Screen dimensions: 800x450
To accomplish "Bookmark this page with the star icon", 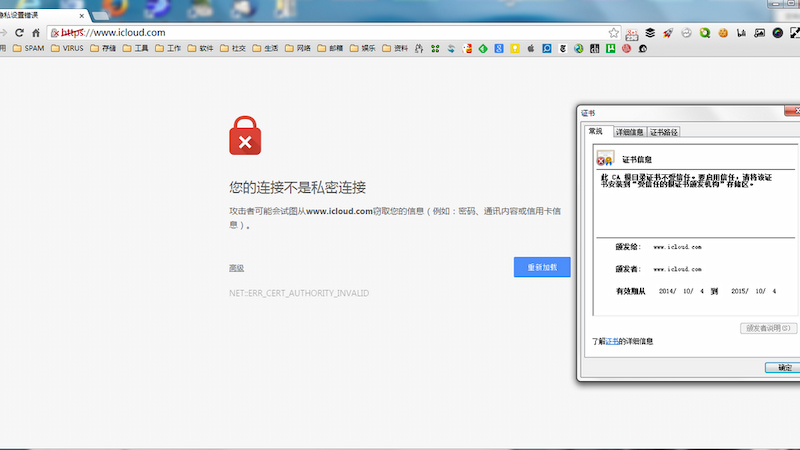I will [x=613, y=33].
